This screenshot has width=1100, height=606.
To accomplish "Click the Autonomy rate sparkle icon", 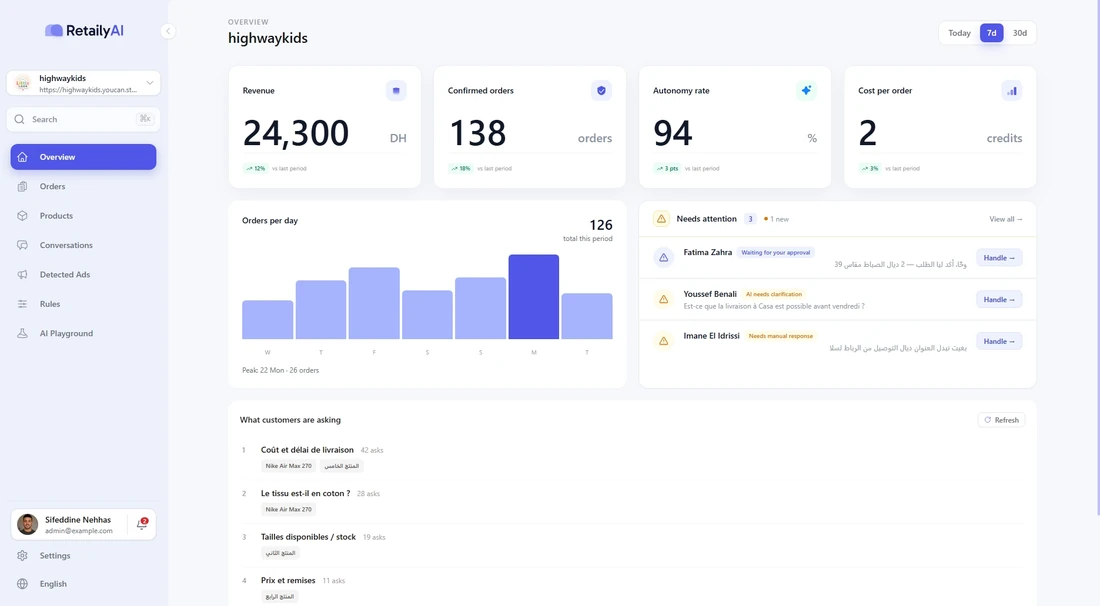I will (x=806, y=90).
